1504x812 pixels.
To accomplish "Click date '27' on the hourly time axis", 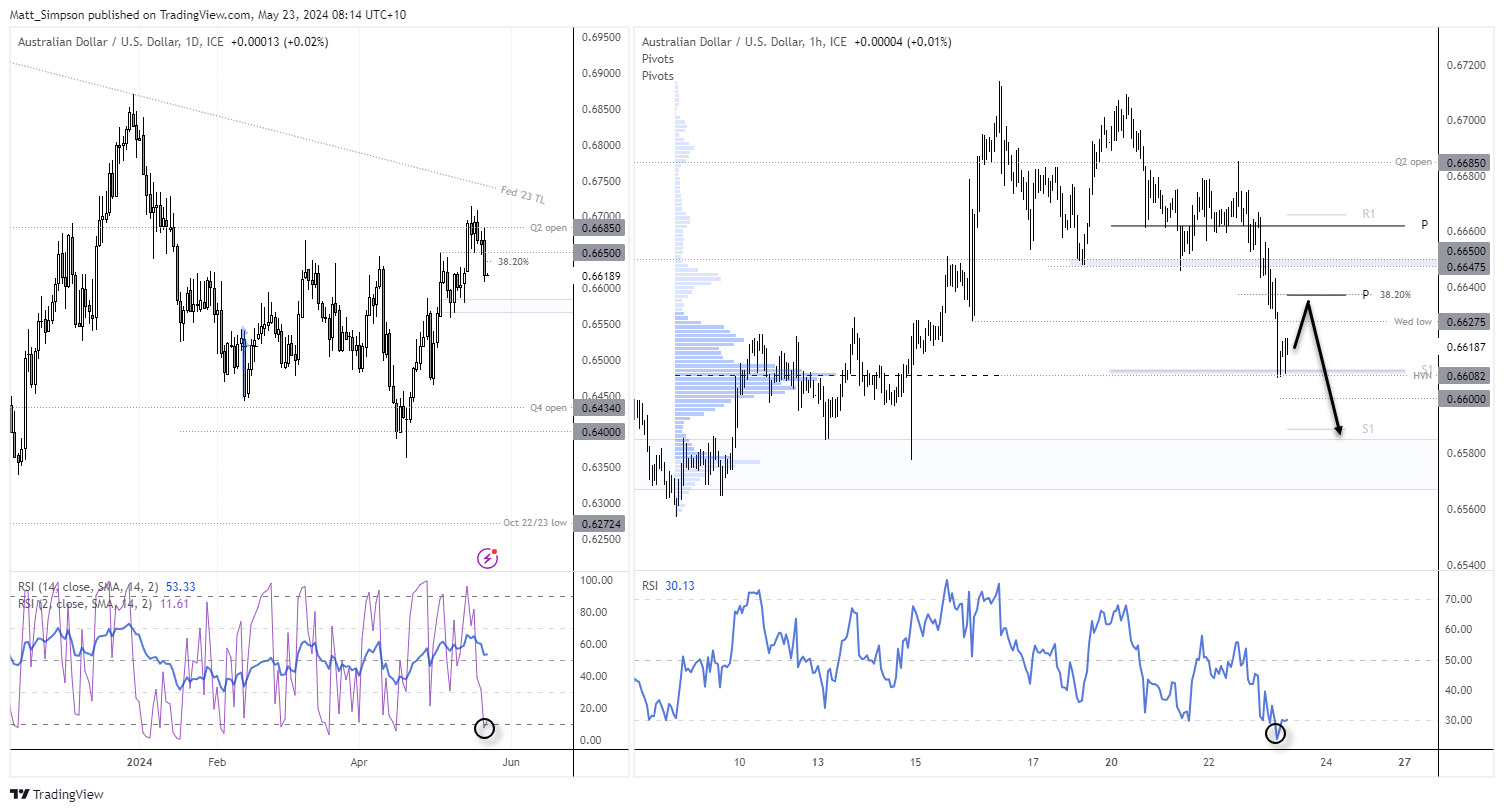I will pos(1404,762).
